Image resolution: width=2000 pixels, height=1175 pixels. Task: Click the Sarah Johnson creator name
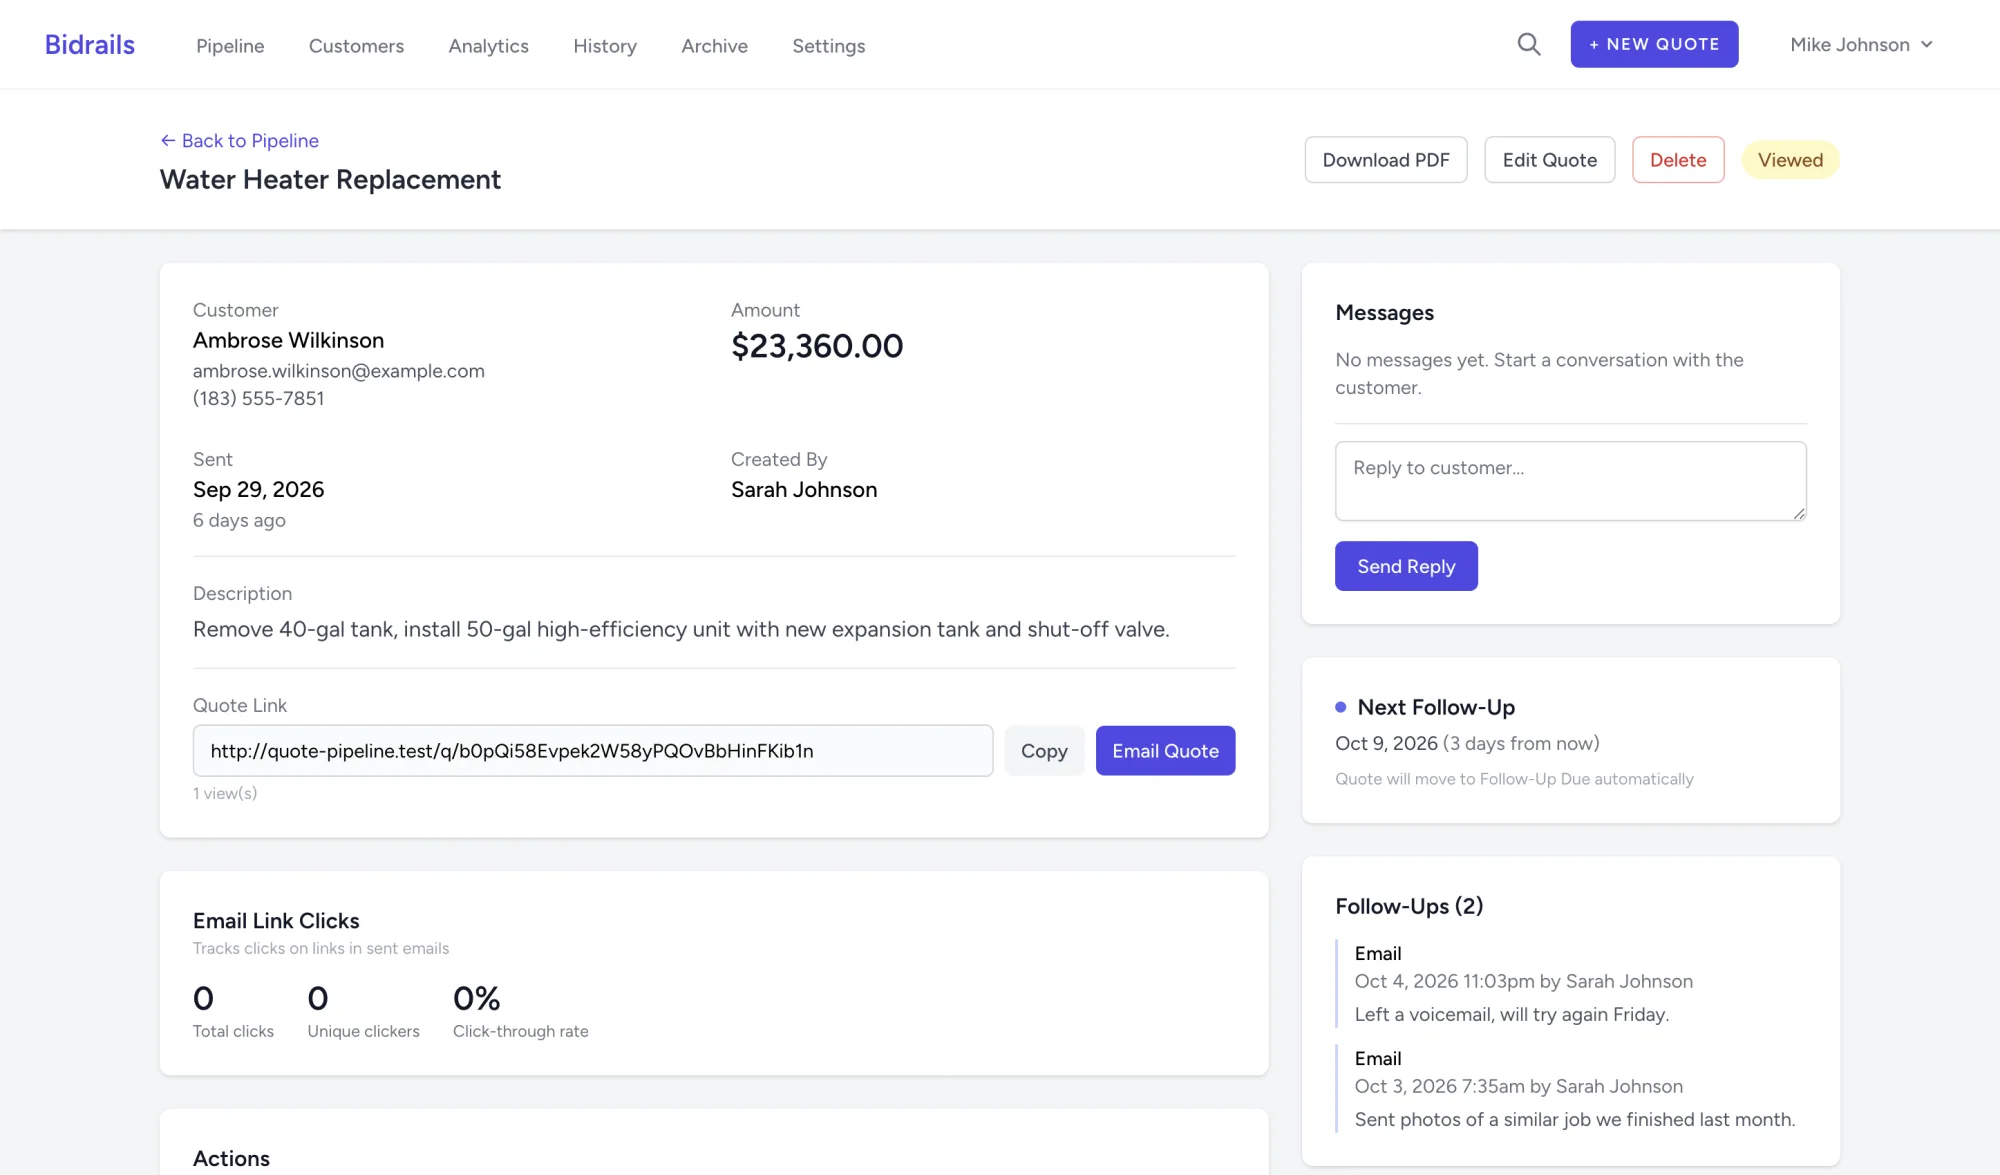coord(804,490)
